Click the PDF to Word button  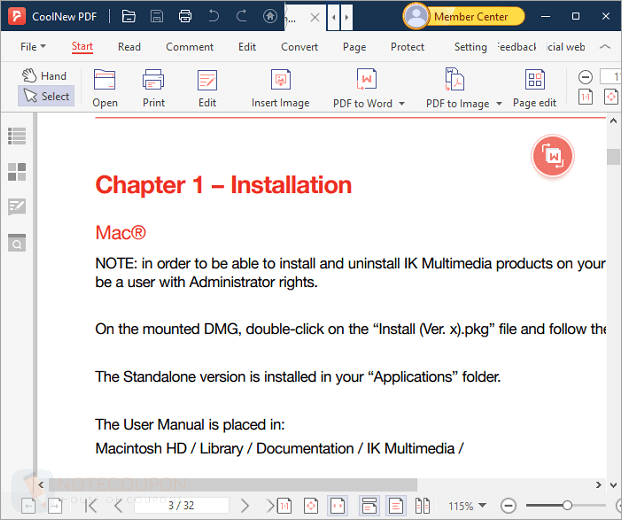coord(363,88)
